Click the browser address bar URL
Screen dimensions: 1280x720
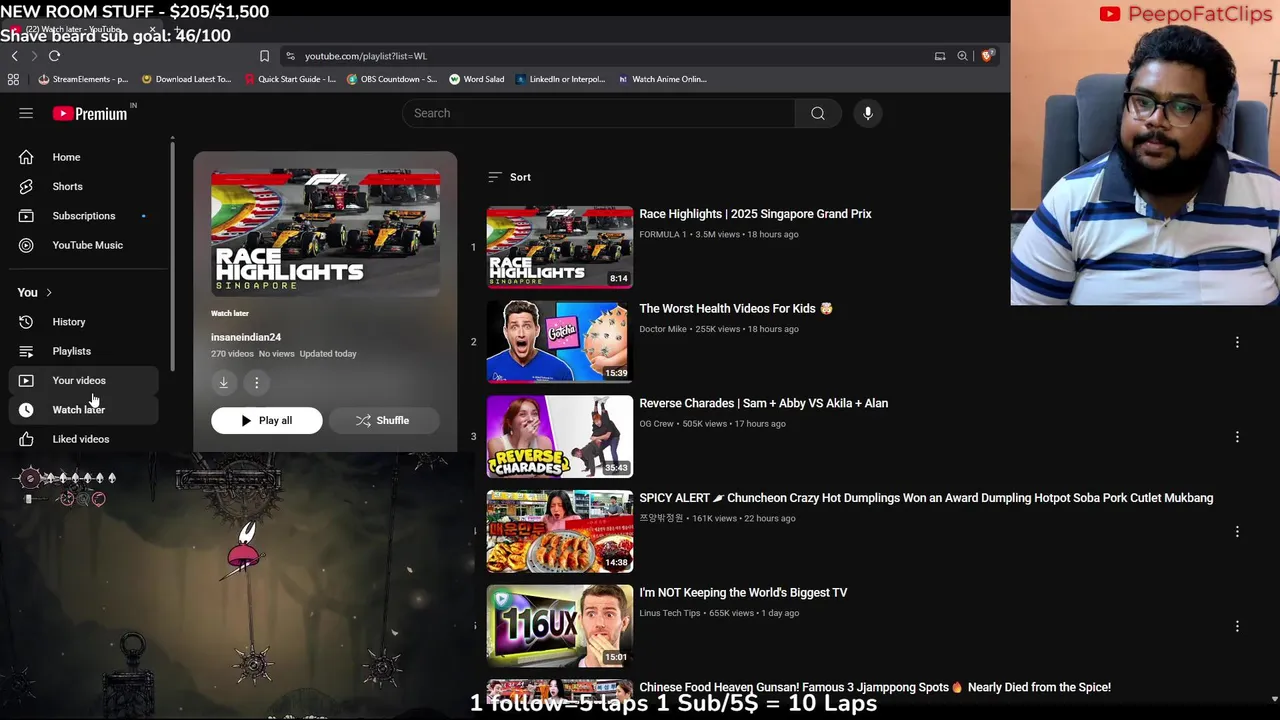coord(365,56)
